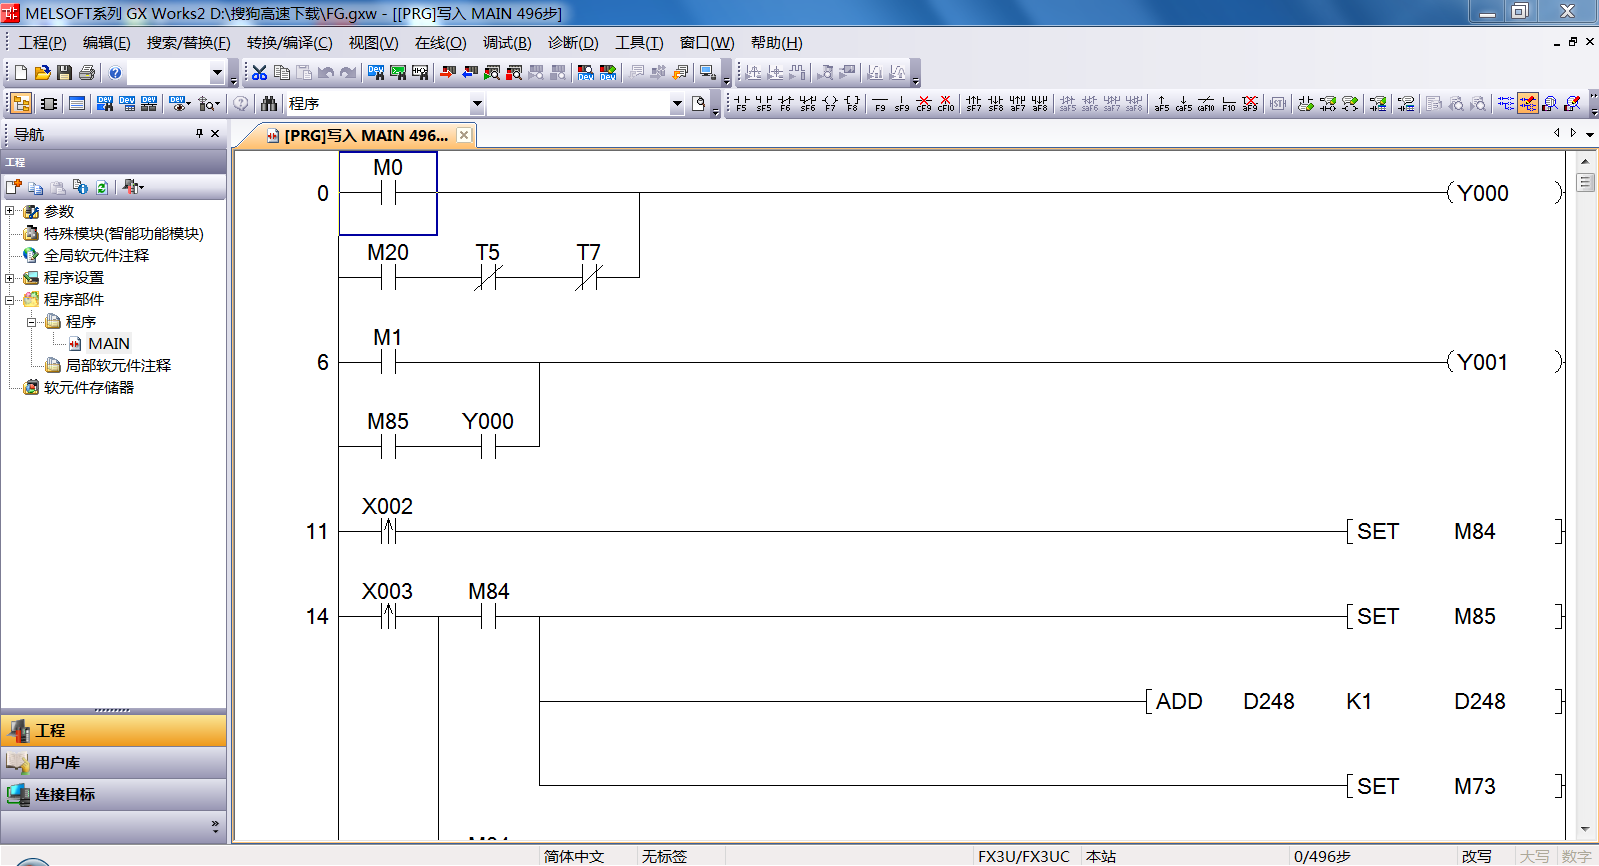Toggle 改写 overwrite mode in status bar
Viewport: 1599px width, 866px height.
click(1476, 856)
